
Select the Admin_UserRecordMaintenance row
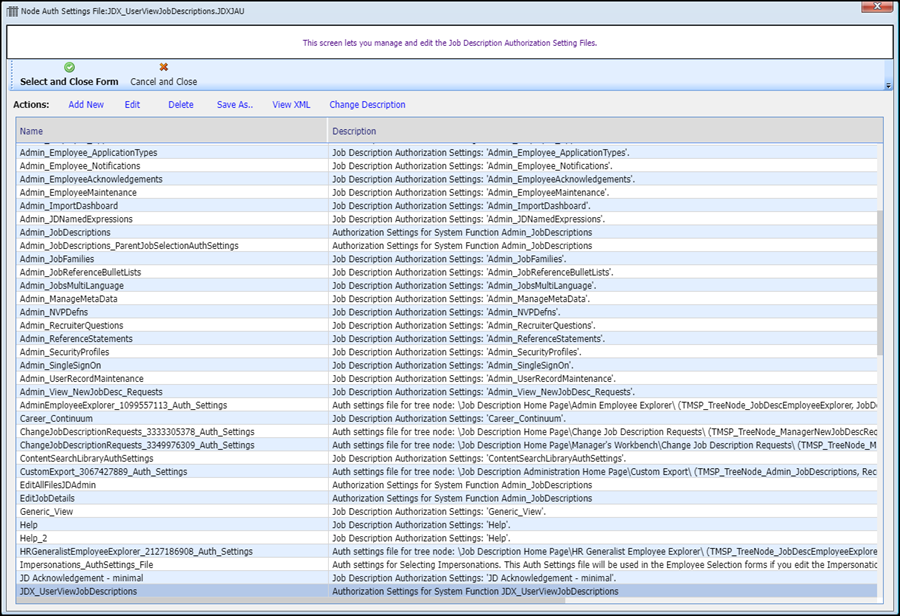click(x=447, y=378)
